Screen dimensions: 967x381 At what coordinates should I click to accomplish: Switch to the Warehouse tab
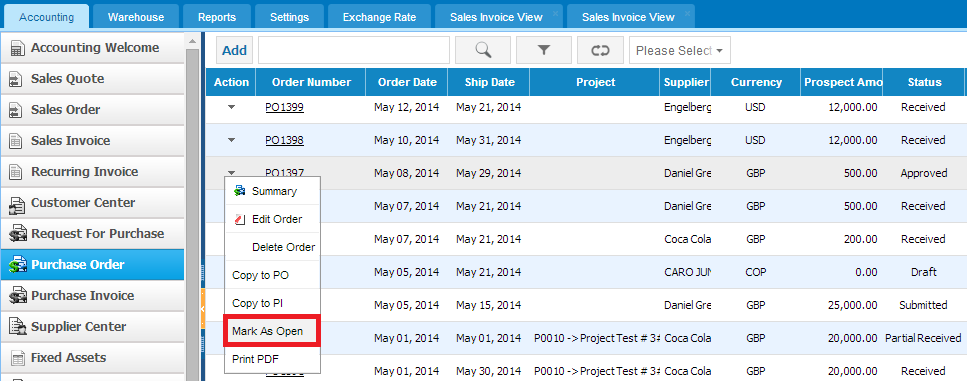136,17
